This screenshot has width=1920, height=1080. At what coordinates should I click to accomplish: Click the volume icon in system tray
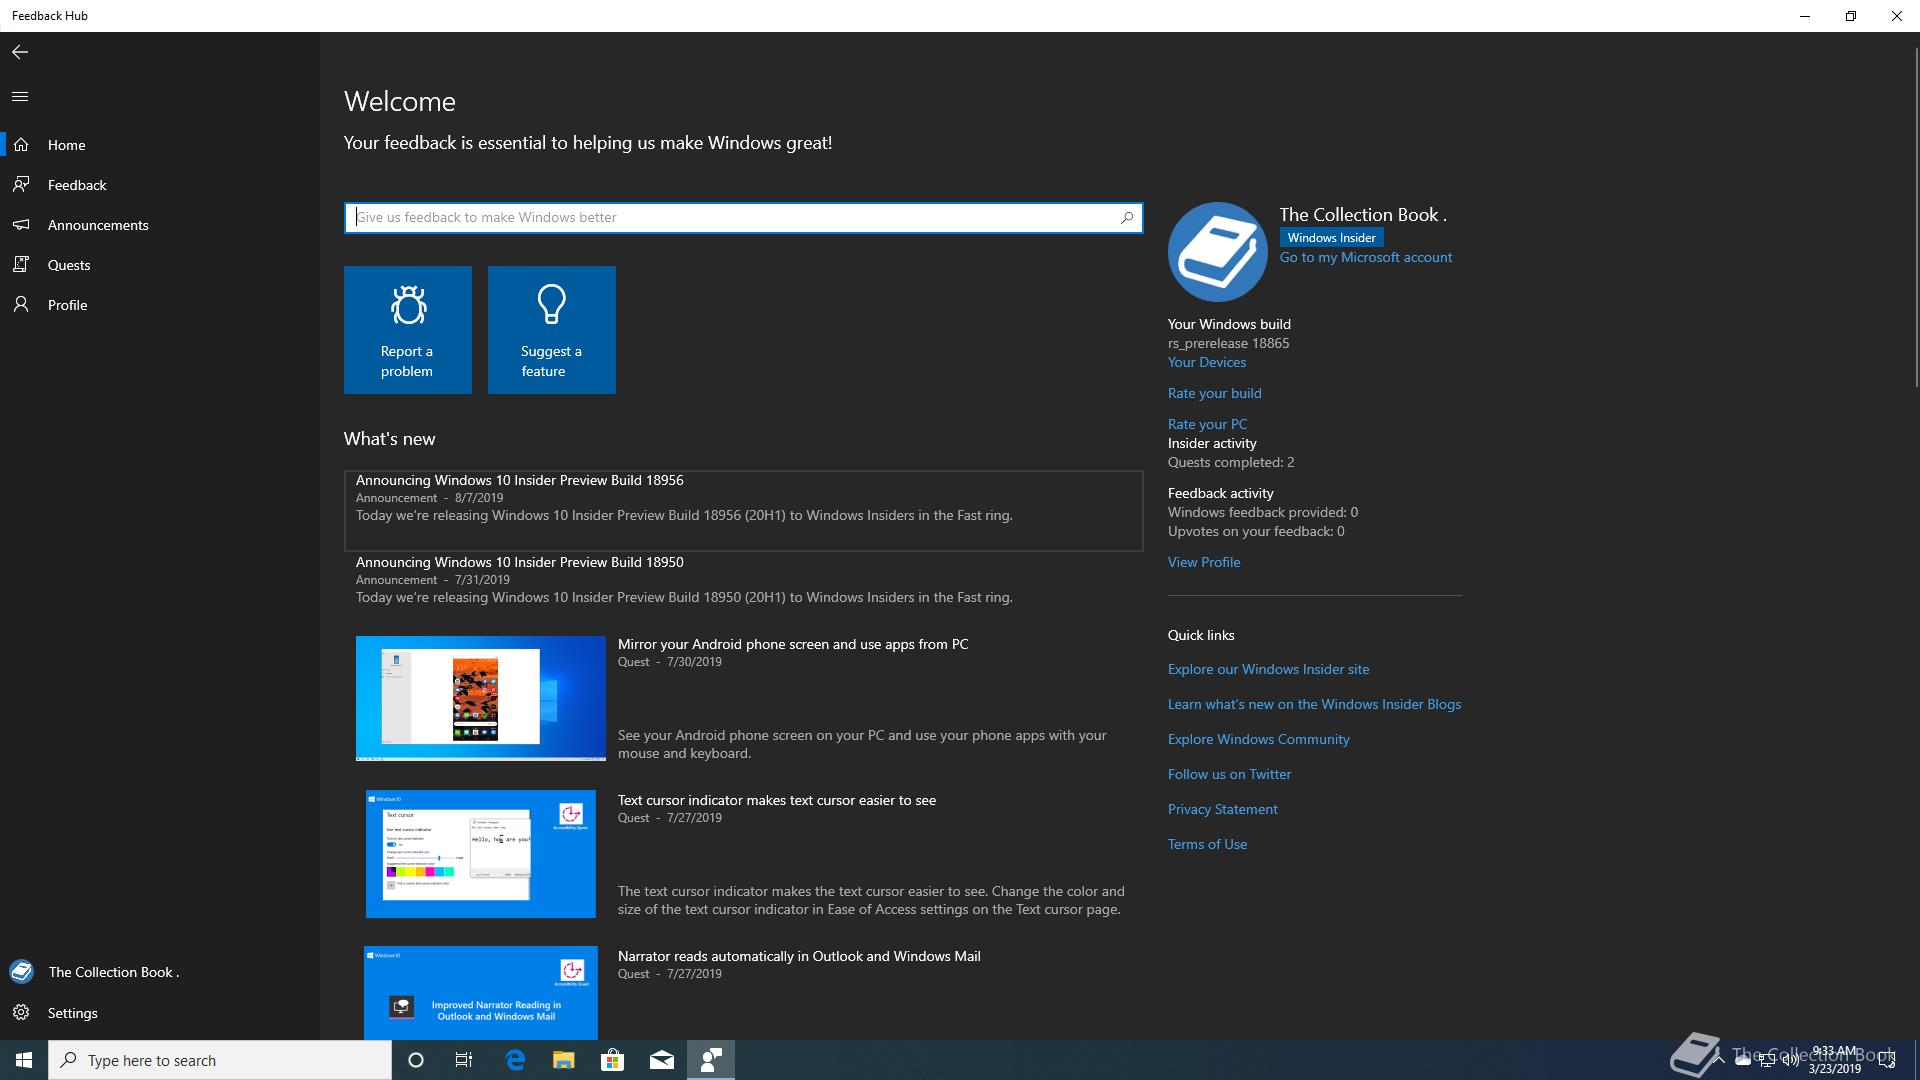pos(1790,1061)
